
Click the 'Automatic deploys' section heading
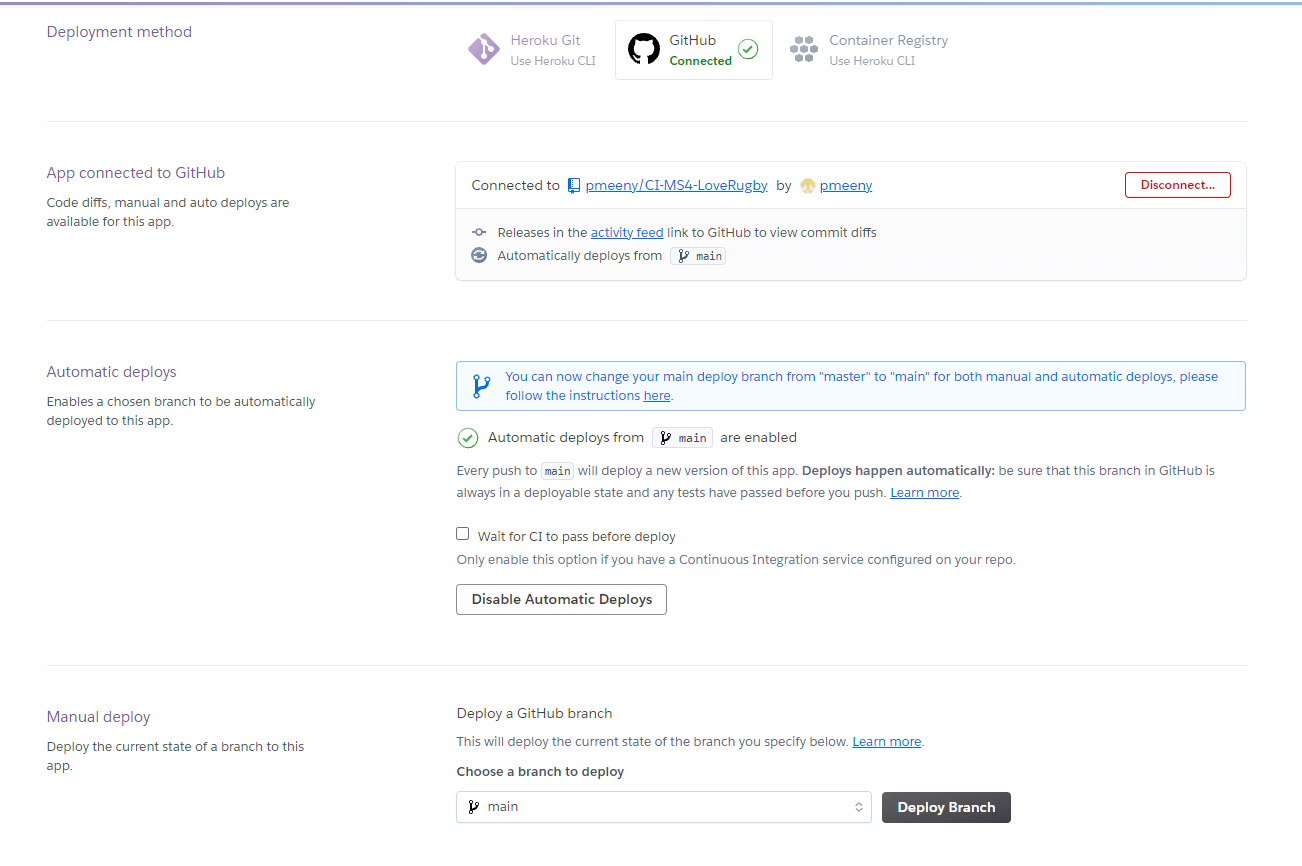click(111, 371)
